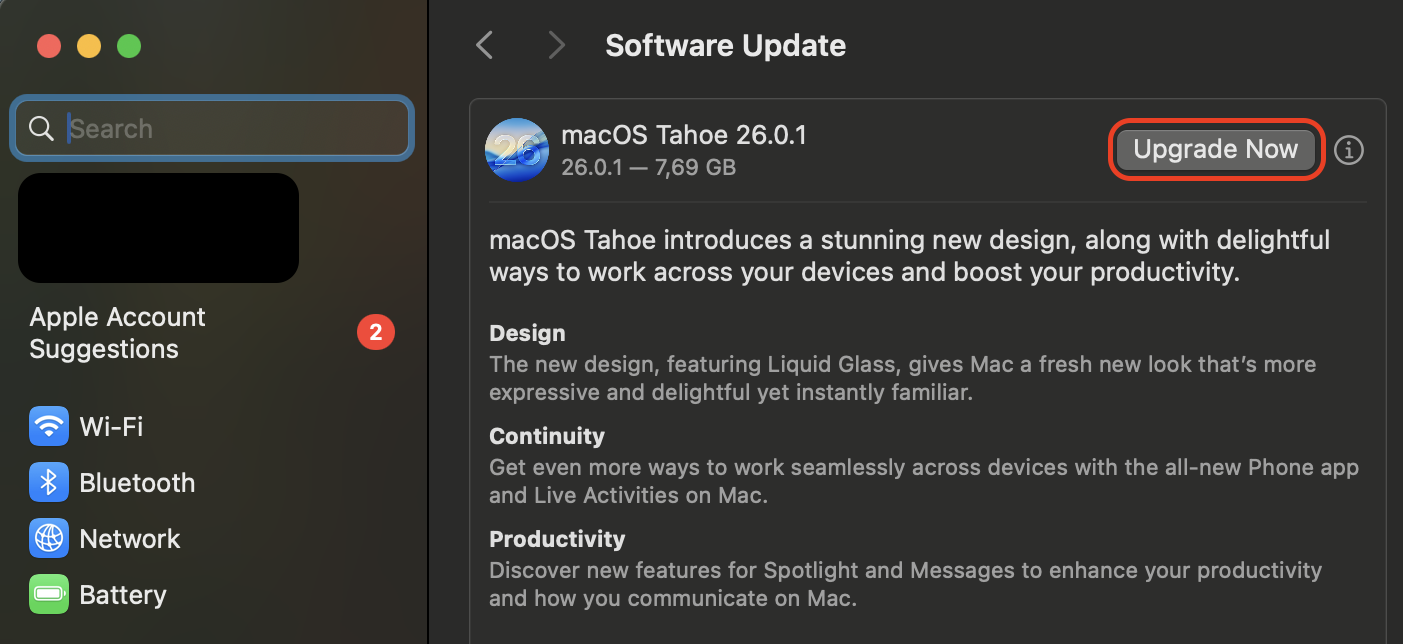Expand Apple Account Suggestions

pos(117,332)
